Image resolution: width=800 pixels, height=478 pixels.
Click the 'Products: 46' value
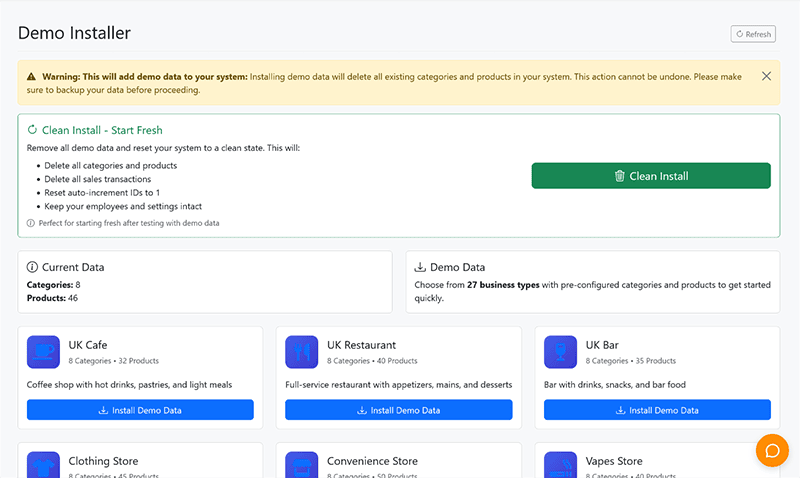[x=52, y=298]
